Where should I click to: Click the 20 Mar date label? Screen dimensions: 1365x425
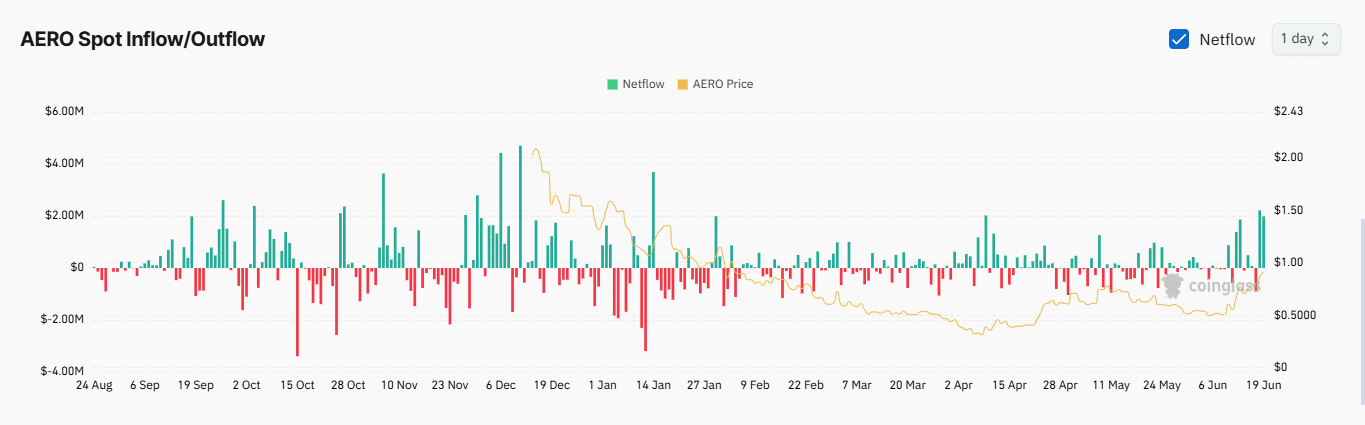point(908,385)
